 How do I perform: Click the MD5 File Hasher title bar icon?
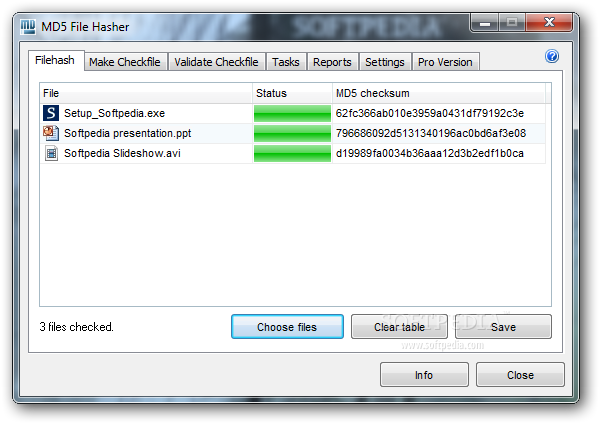pos(28,26)
